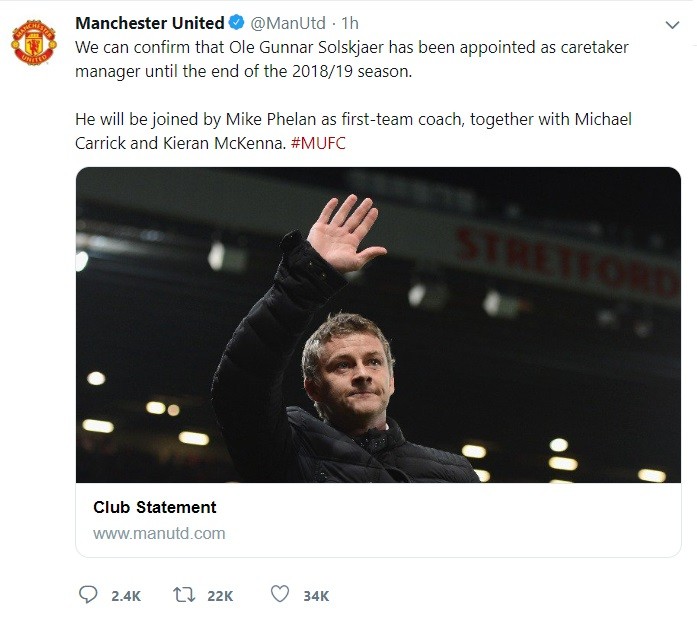This screenshot has height=618, width=697.
Task: Click the reply speech bubble icon
Action: (88, 594)
